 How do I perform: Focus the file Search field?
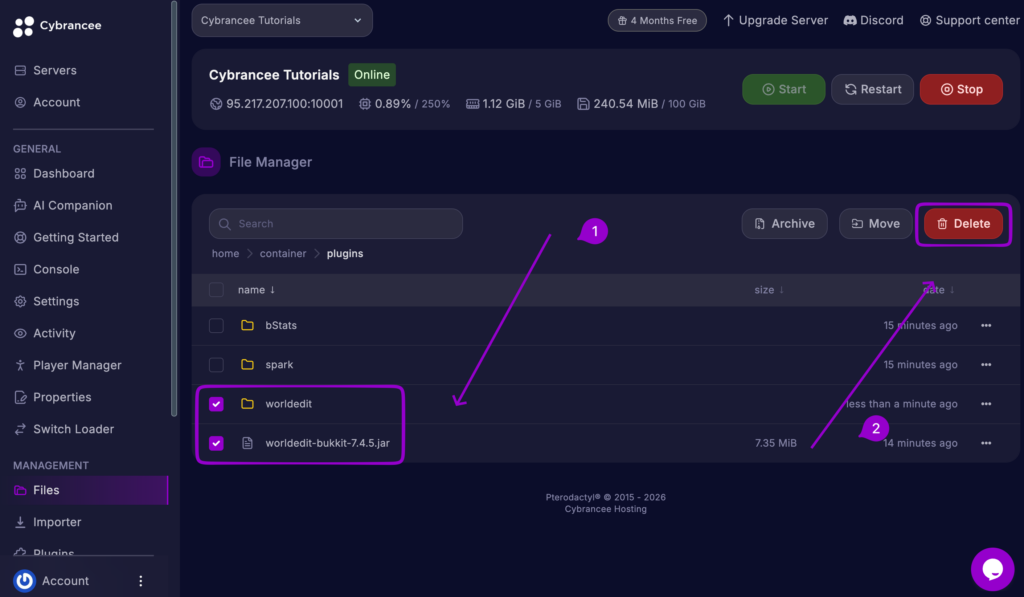click(x=336, y=223)
